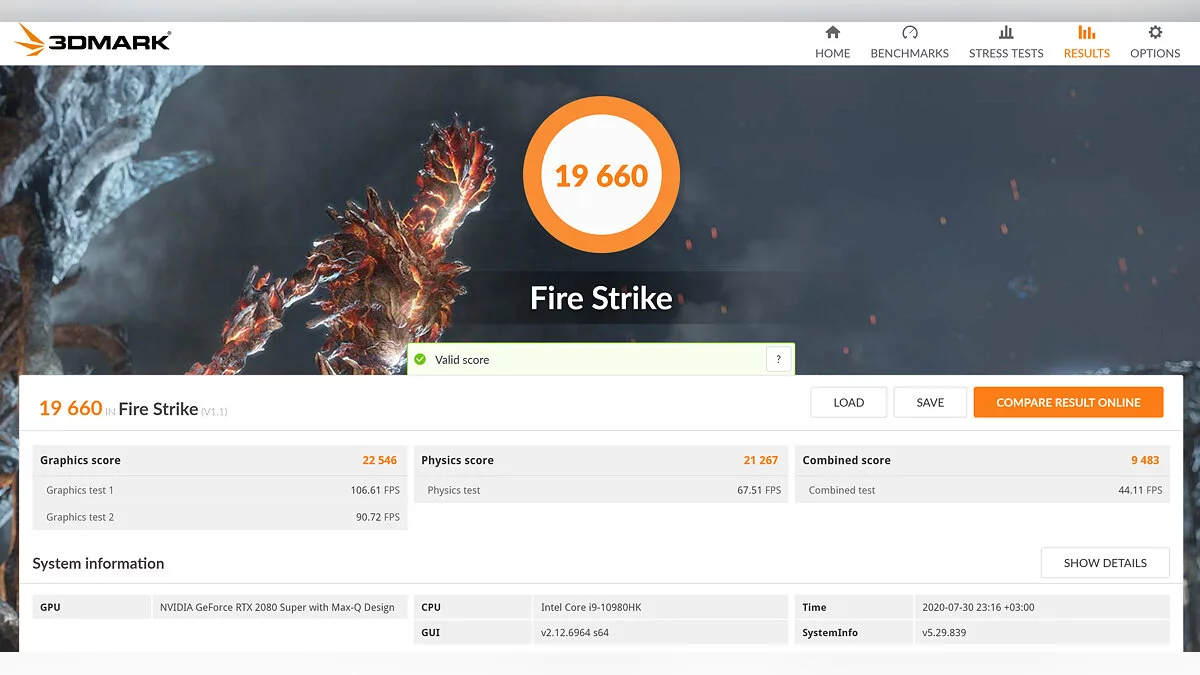Click the Benchmarks gauge icon
Screen dimensions: 1200x675
tap(909, 32)
